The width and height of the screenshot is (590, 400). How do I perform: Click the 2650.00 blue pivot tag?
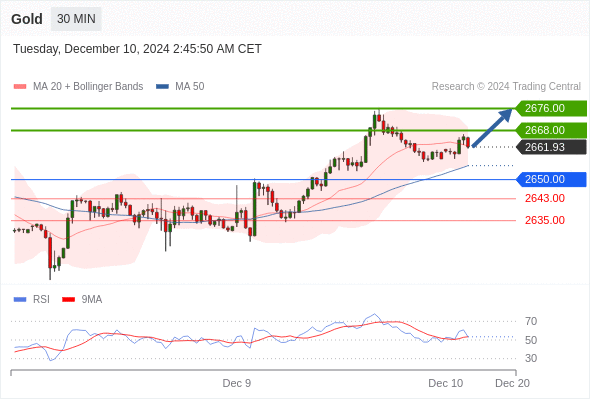[551, 179]
